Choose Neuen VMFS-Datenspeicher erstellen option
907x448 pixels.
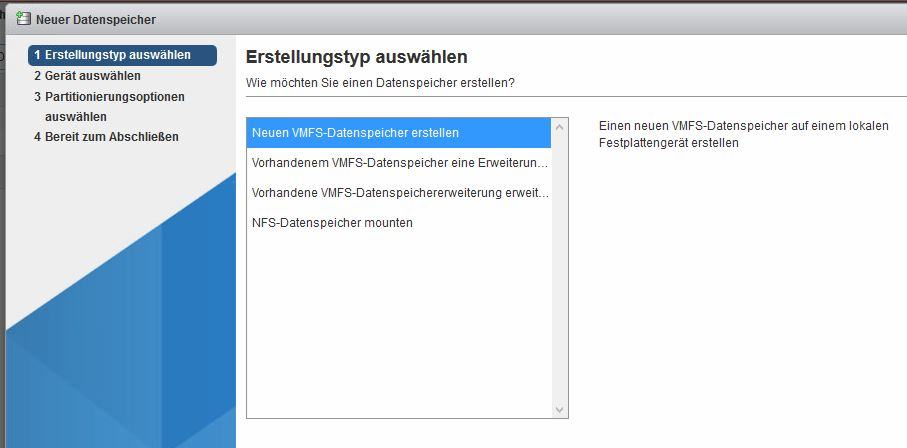399,133
